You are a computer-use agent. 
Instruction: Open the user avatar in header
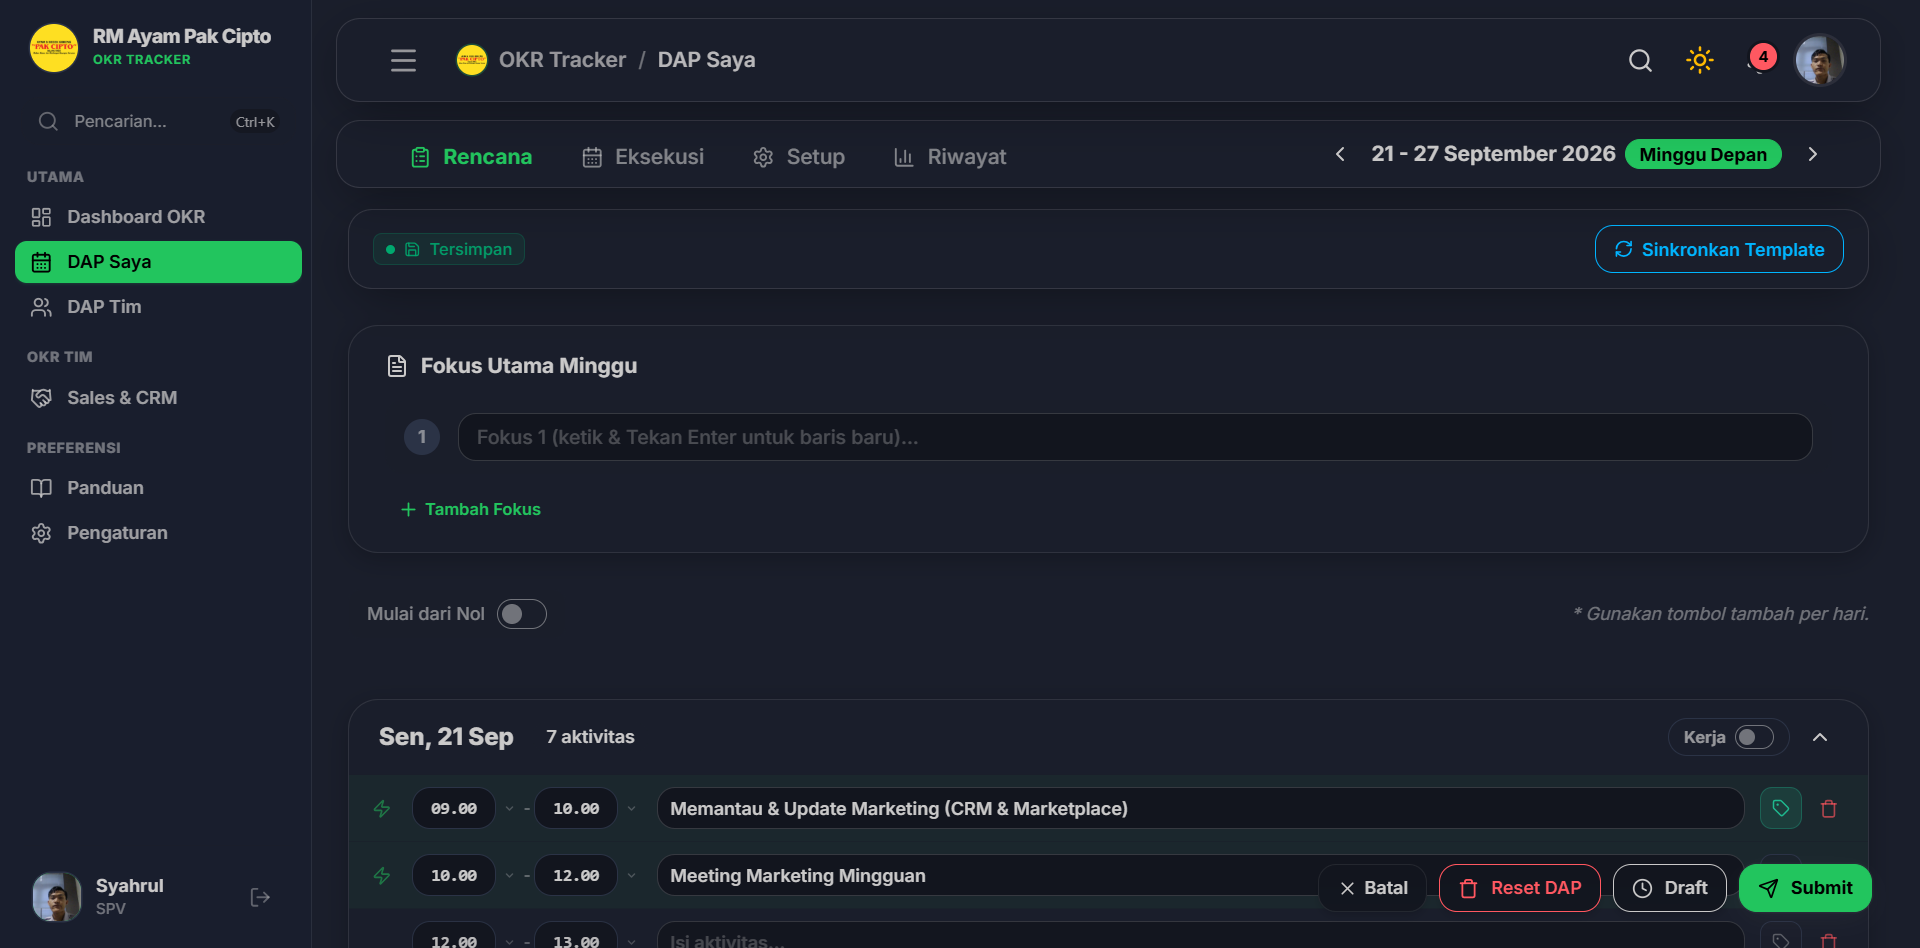[x=1820, y=60]
